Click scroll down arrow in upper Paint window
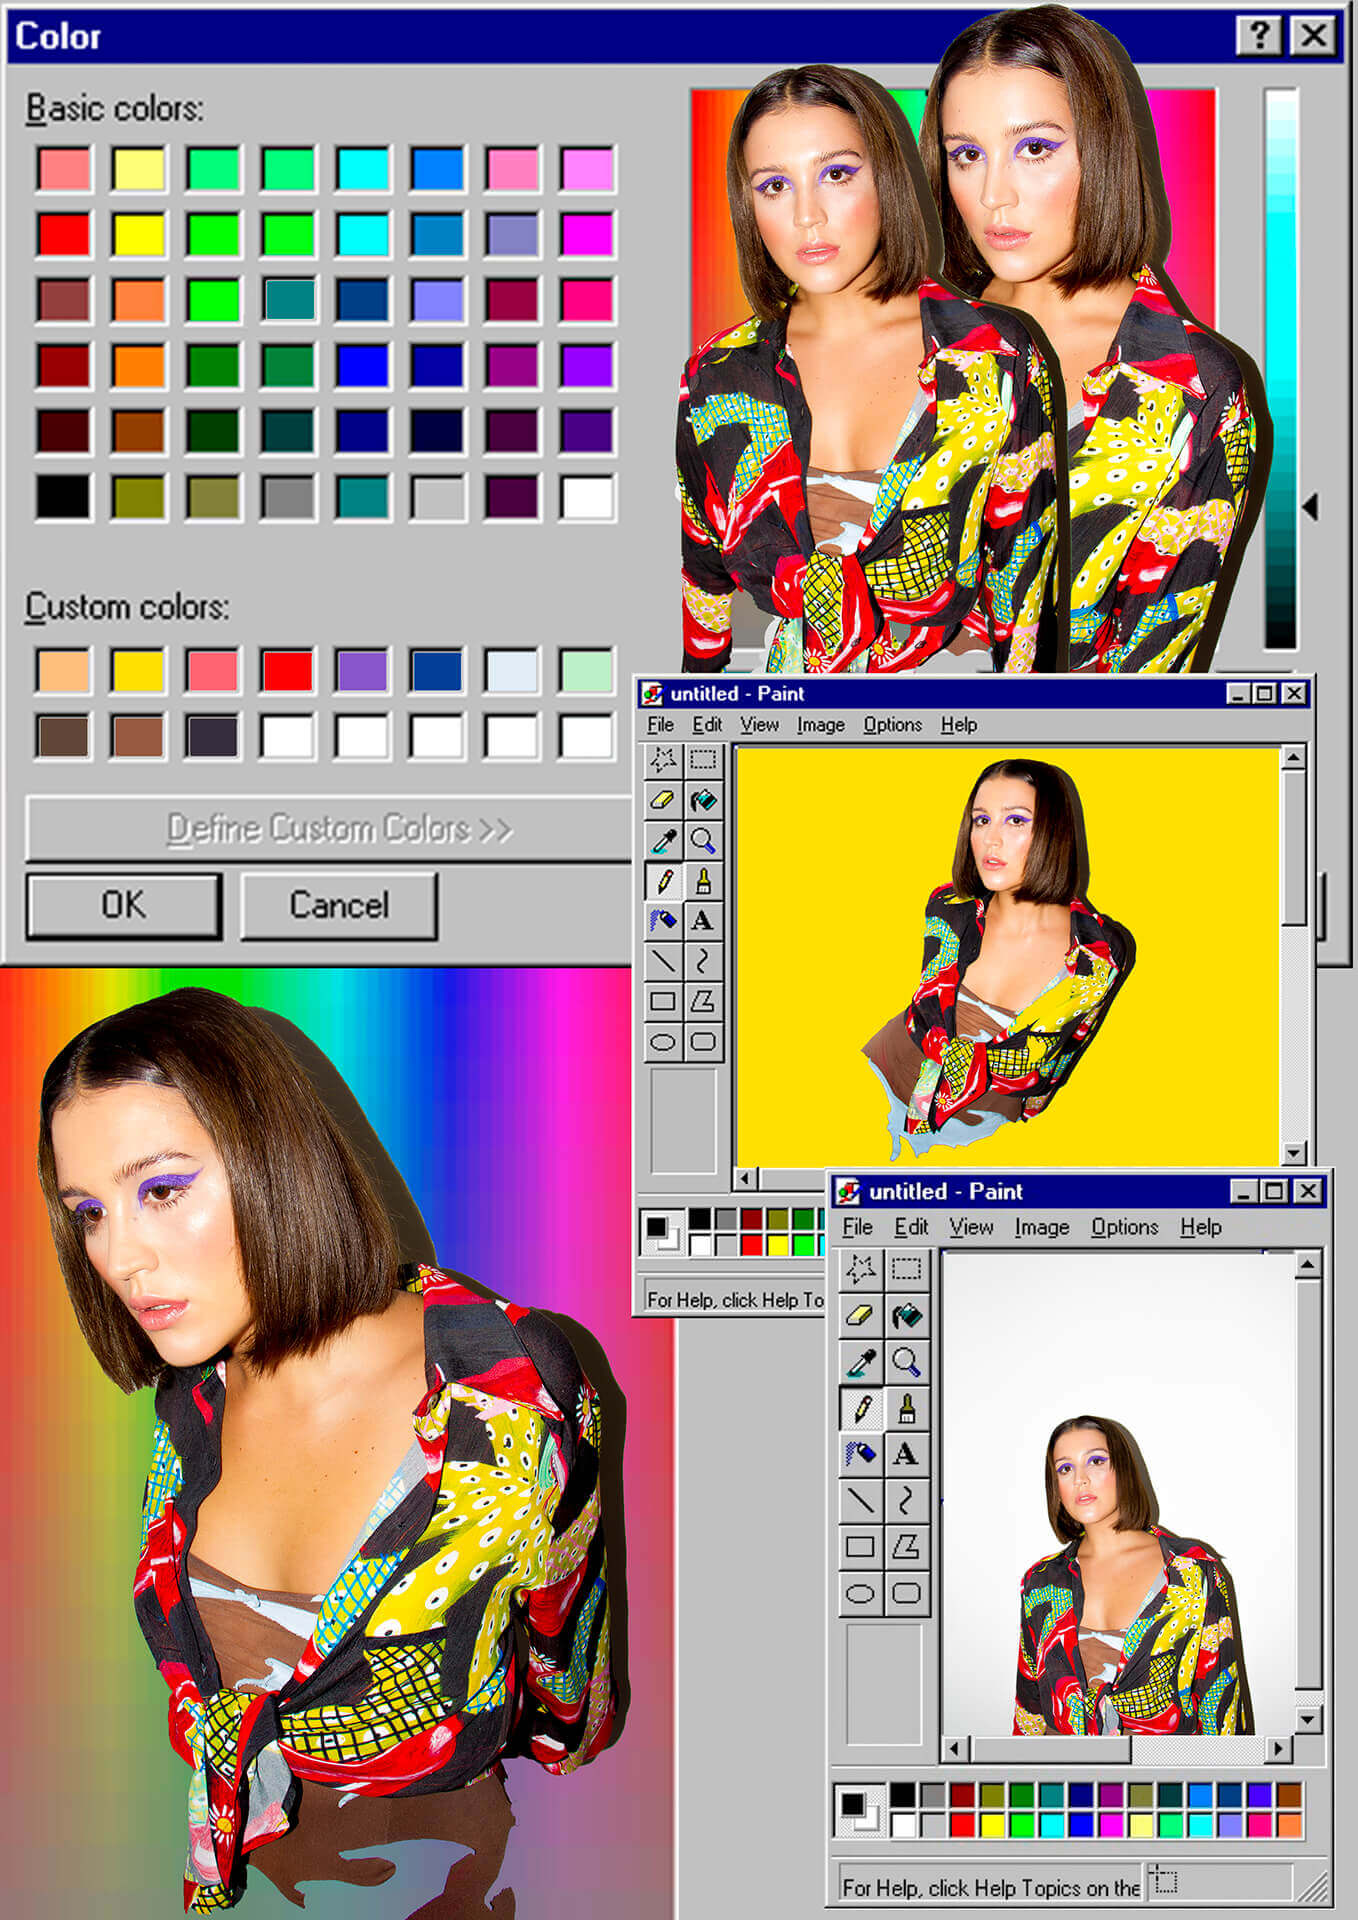This screenshot has width=1358, height=1920. 1293,1152
